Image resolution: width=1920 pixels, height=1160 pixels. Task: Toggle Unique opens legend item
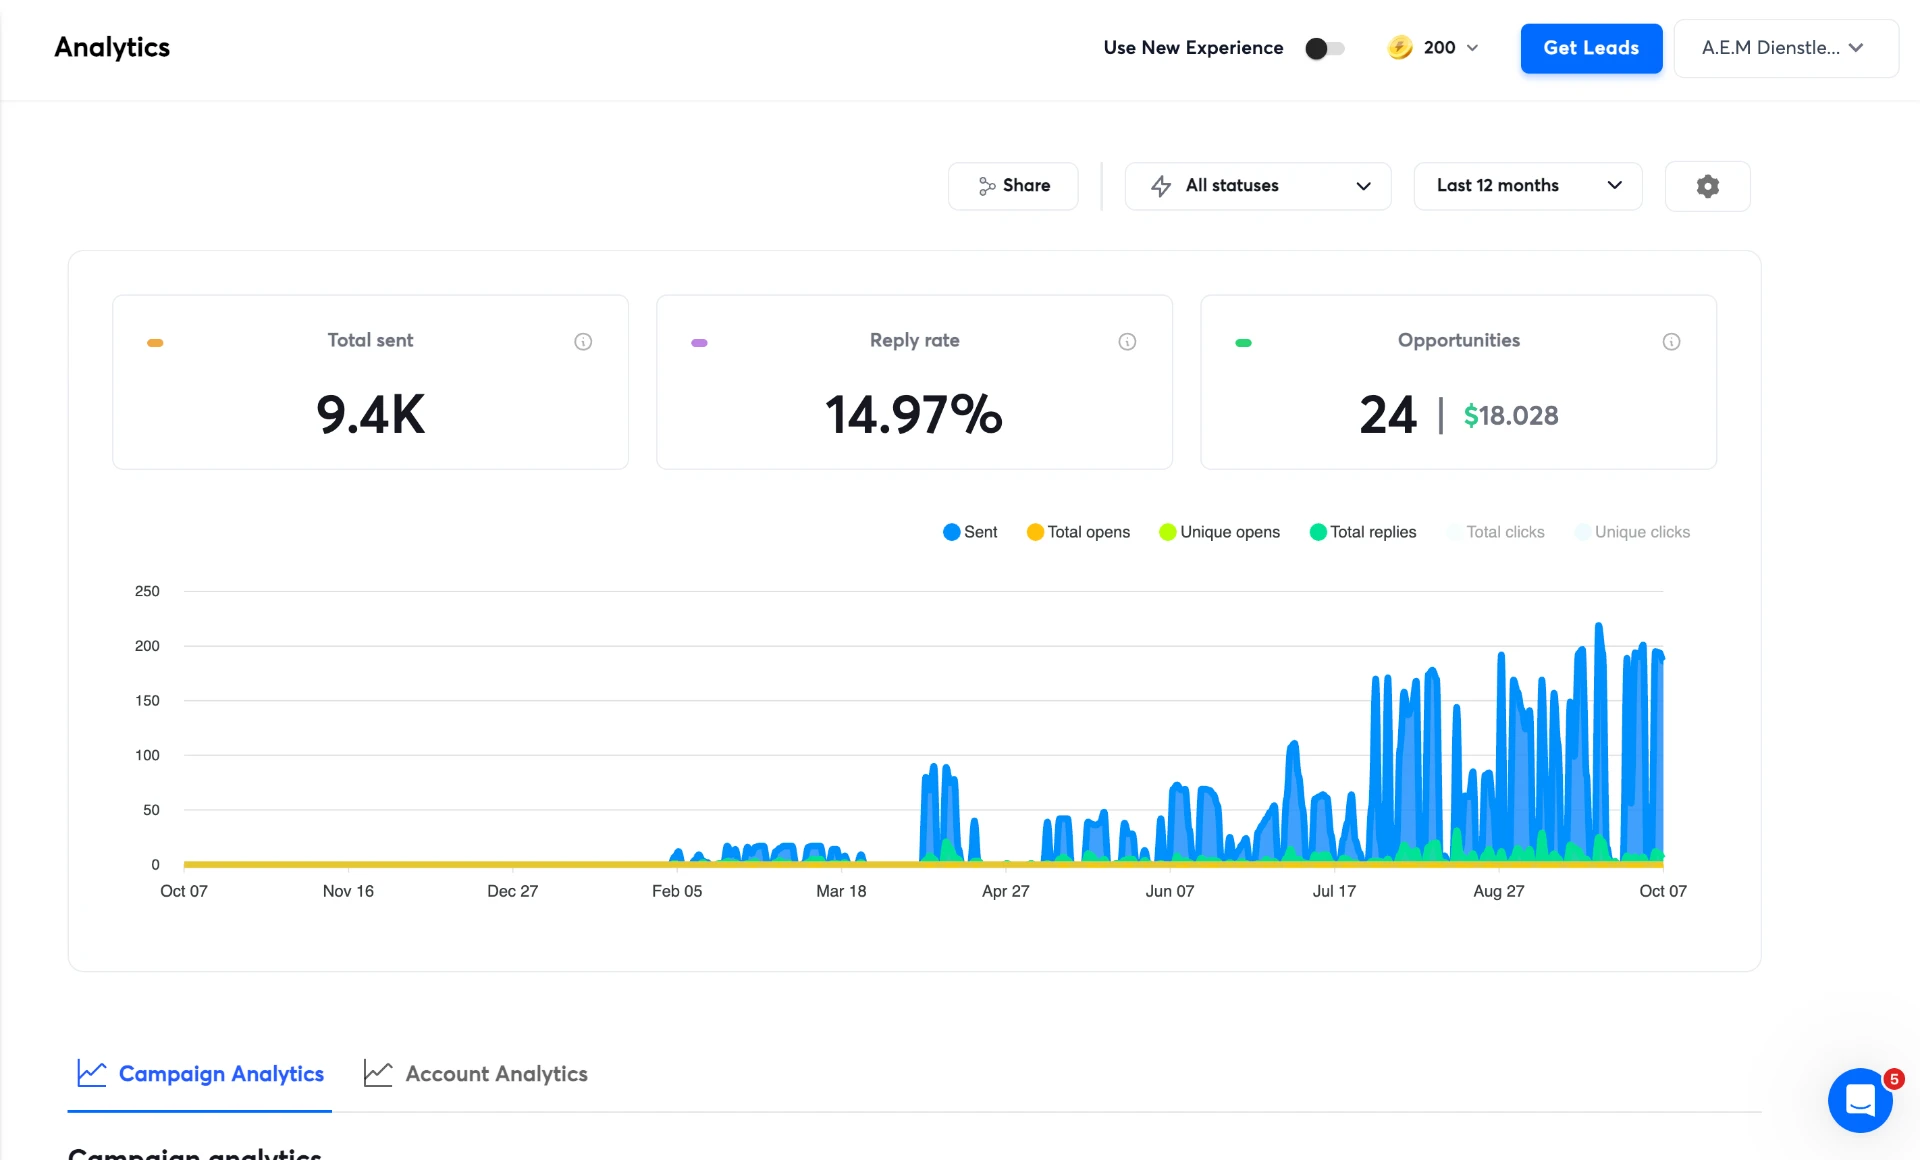pos(1219,532)
